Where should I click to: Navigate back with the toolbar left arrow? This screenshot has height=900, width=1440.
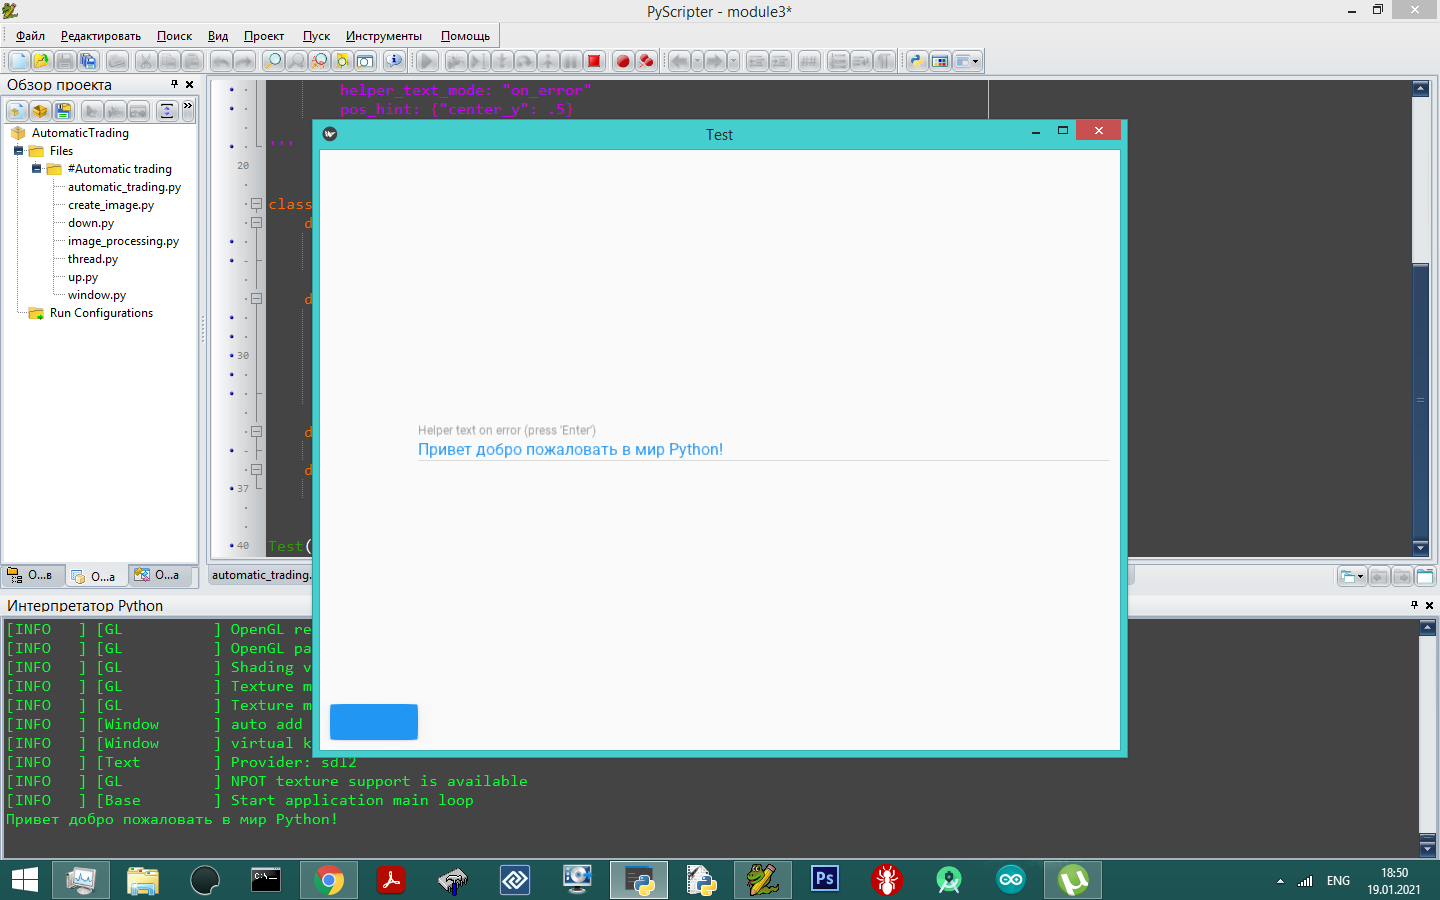coord(679,61)
